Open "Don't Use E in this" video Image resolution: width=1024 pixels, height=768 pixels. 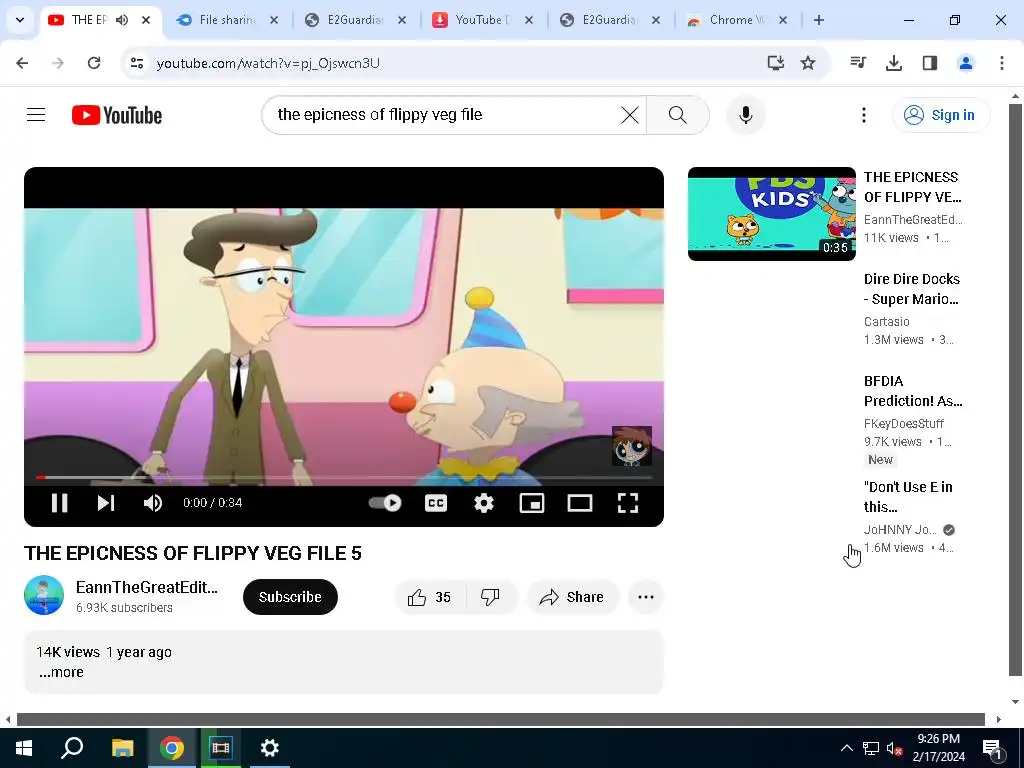pyautogui.click(x=908, y=497)
